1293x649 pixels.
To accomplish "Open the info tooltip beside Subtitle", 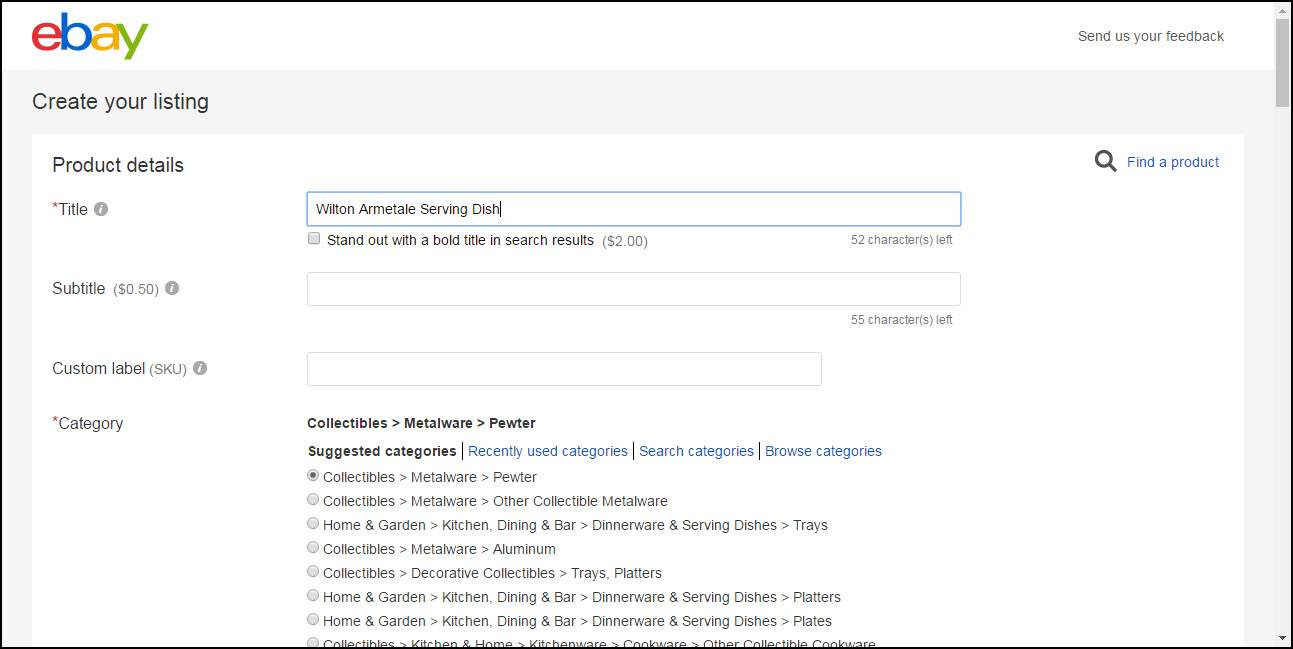I will 171,288.
